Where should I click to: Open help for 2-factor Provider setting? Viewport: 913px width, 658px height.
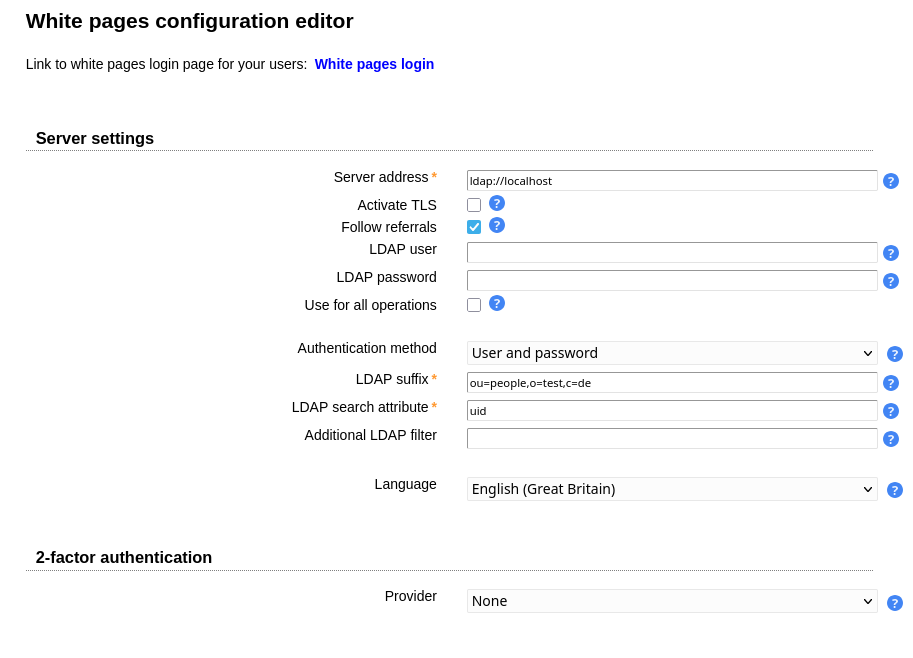tap(894, 603)
